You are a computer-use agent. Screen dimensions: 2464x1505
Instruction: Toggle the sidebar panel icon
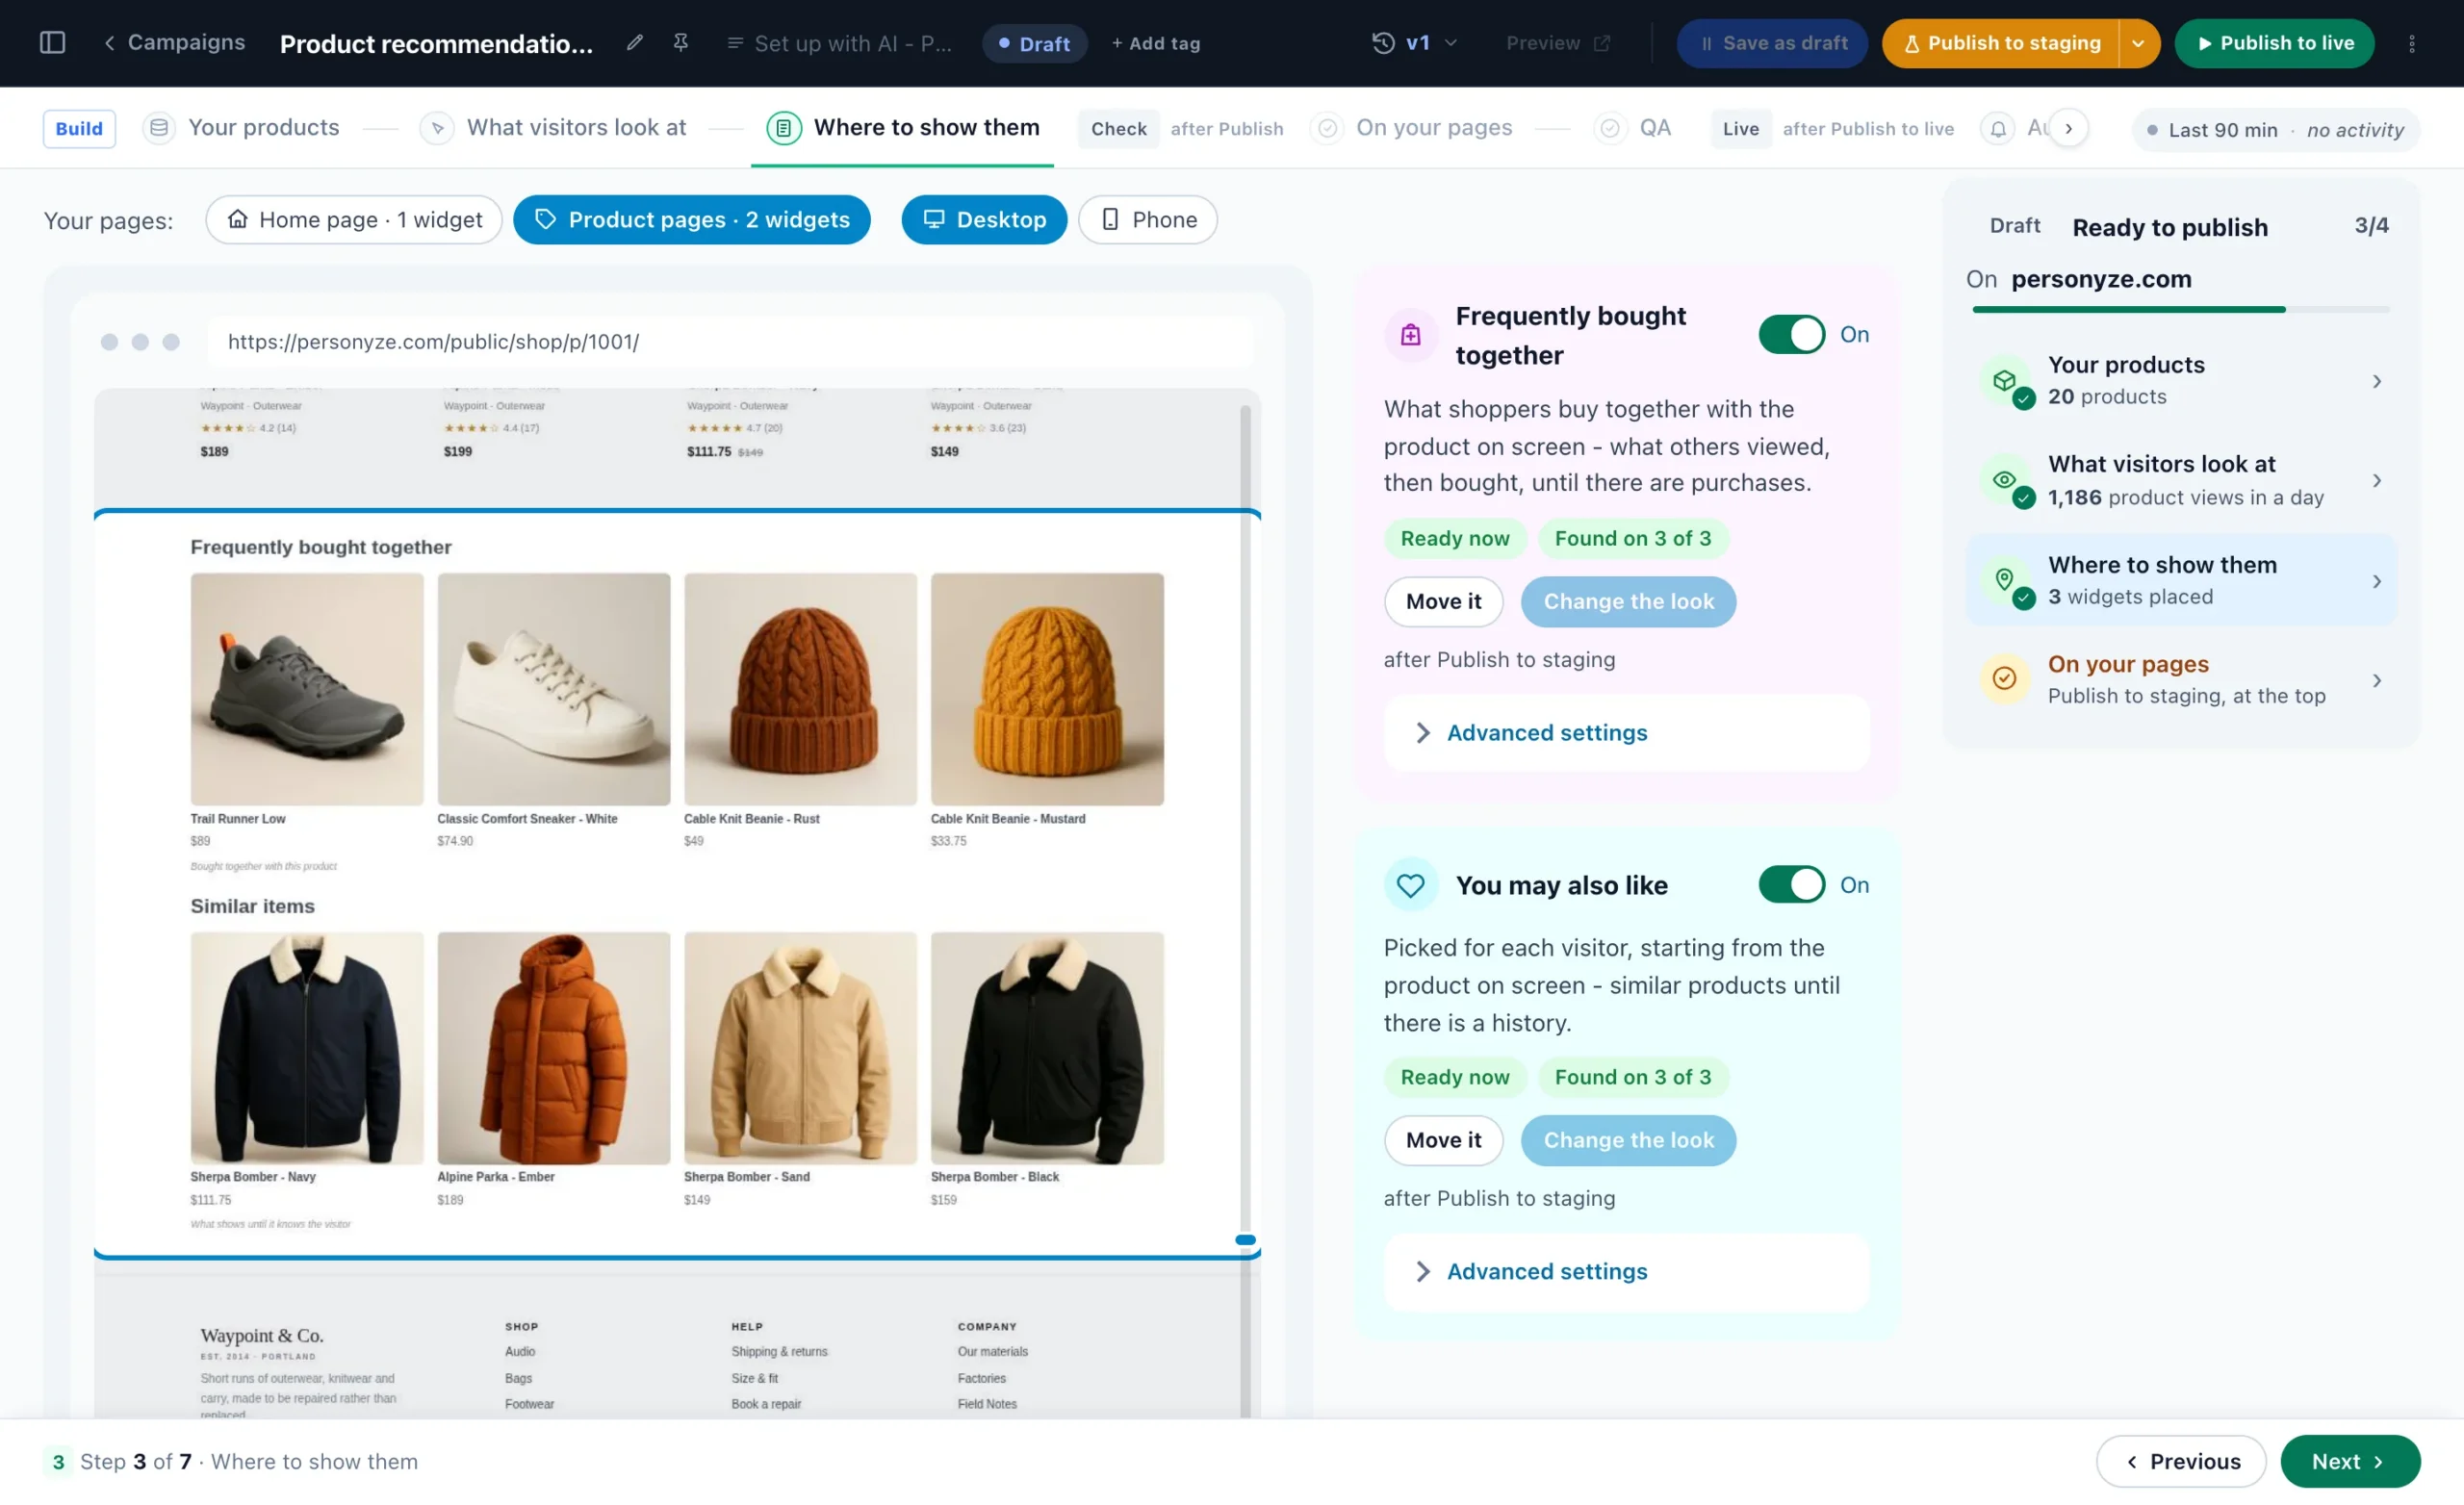click(52, 43)
